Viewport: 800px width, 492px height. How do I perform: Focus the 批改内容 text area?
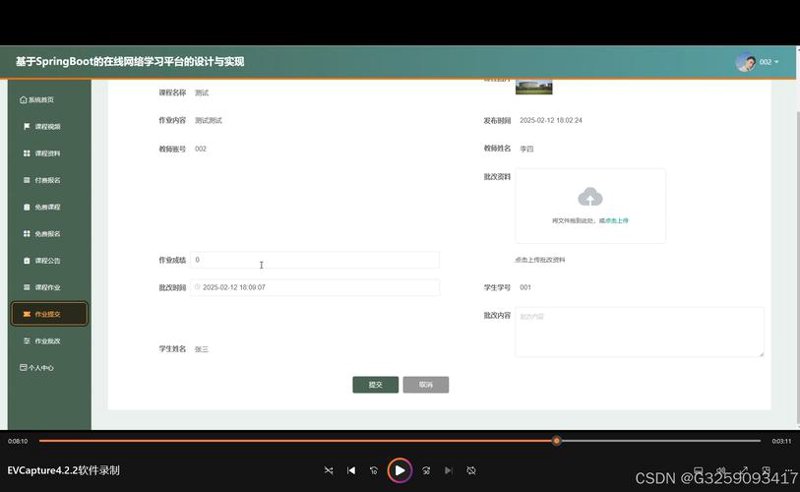(x=640, y=332)
